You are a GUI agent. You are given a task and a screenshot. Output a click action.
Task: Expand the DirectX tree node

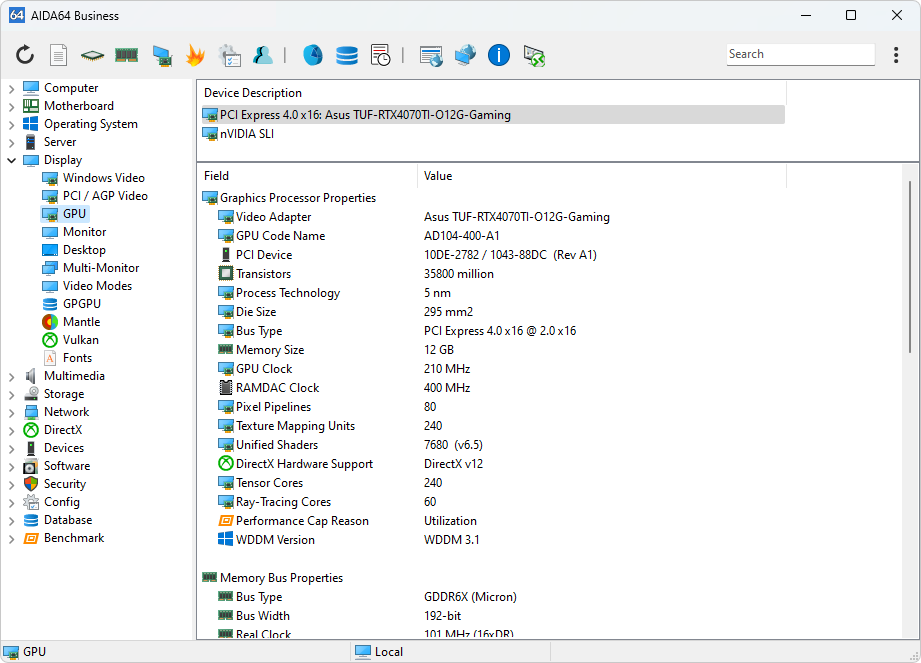12,431
